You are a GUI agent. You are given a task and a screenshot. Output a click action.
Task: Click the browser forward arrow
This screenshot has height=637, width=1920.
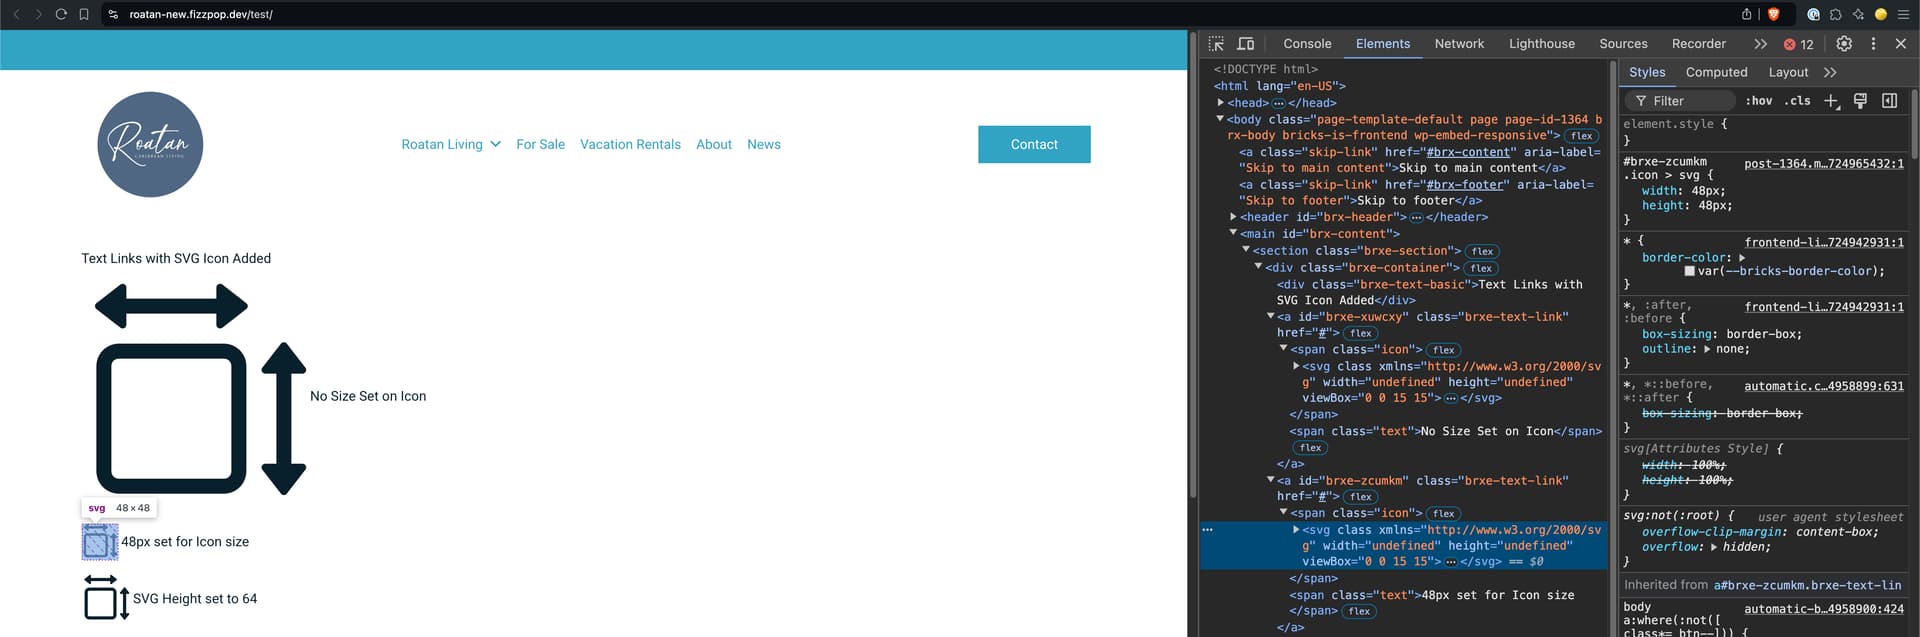tap(38, 14)
